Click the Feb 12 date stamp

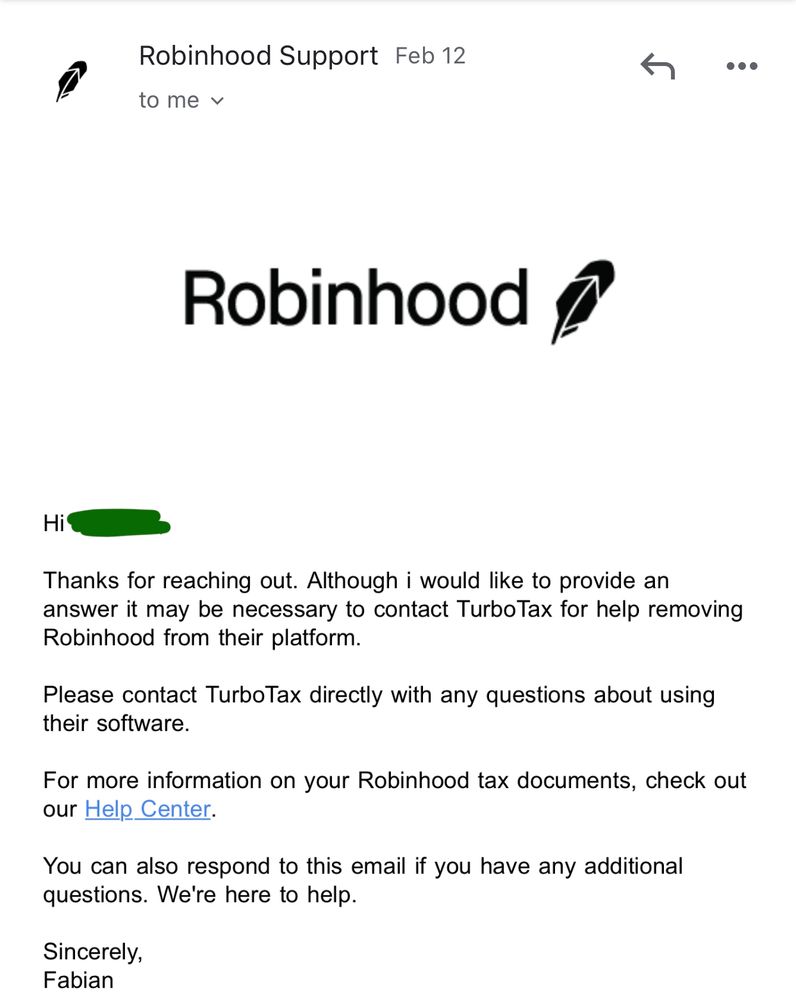click(430, 55)
